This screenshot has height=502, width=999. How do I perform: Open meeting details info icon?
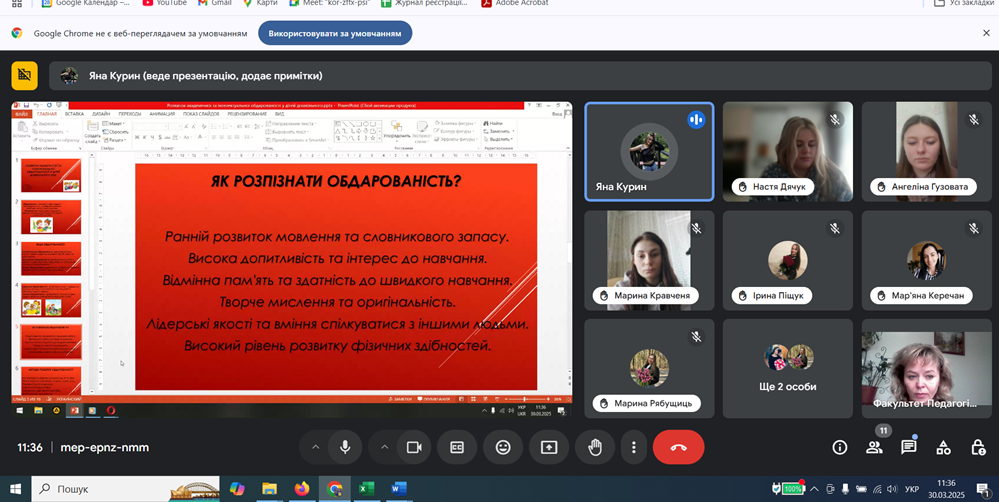coord(840,447)
